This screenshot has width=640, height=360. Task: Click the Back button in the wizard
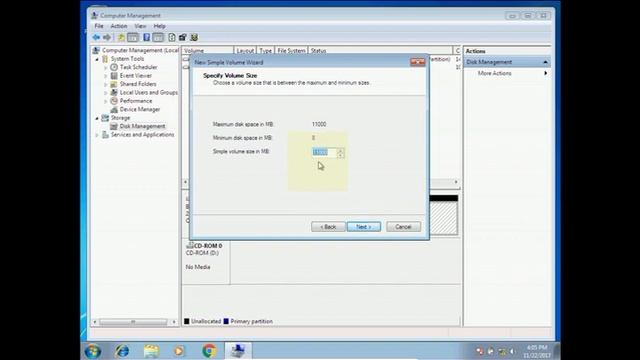(328, 227)
